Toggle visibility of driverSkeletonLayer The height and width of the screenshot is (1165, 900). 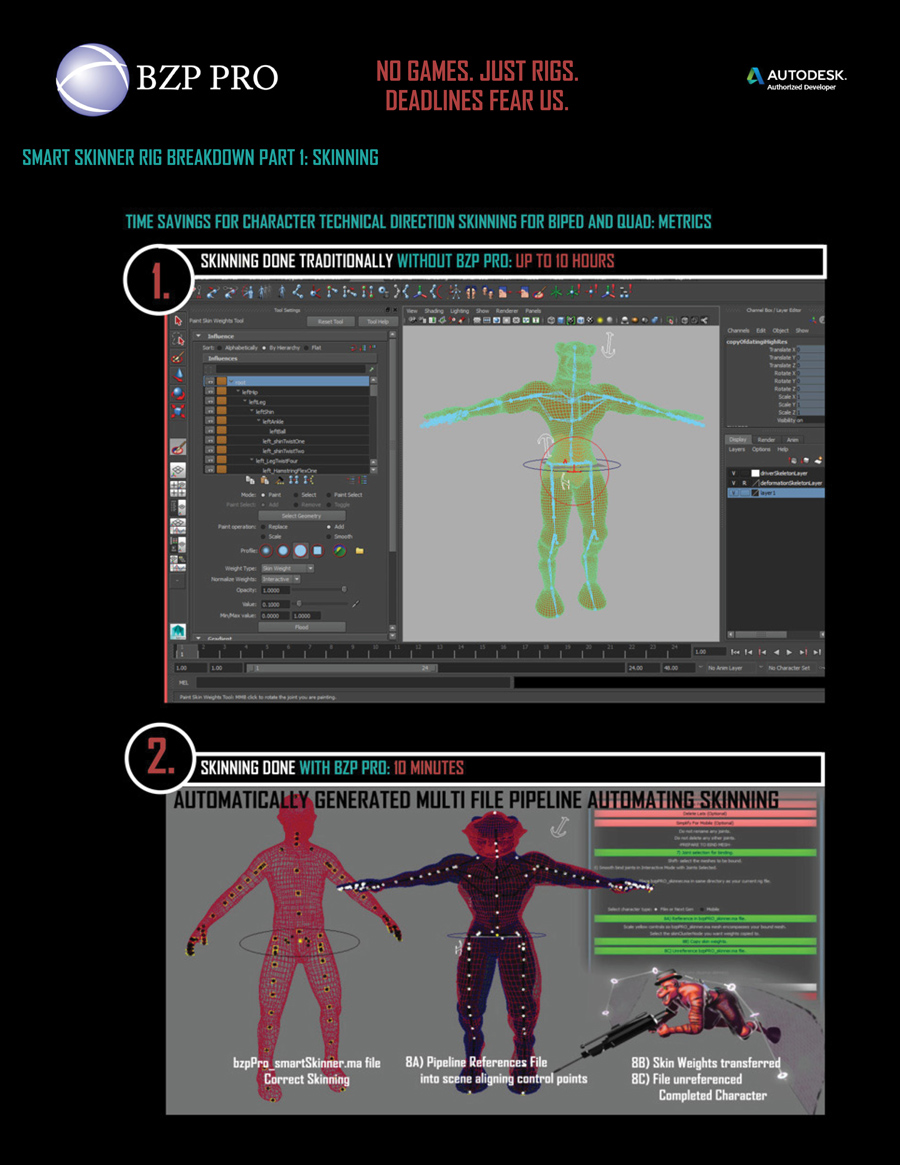point(734,473)
